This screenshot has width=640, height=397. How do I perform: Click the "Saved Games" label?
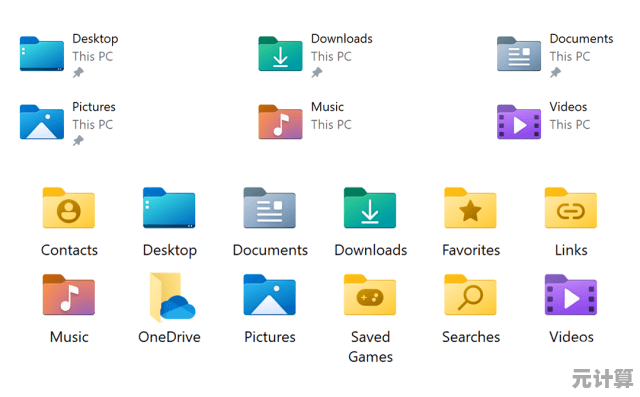(x=371, y=347)
